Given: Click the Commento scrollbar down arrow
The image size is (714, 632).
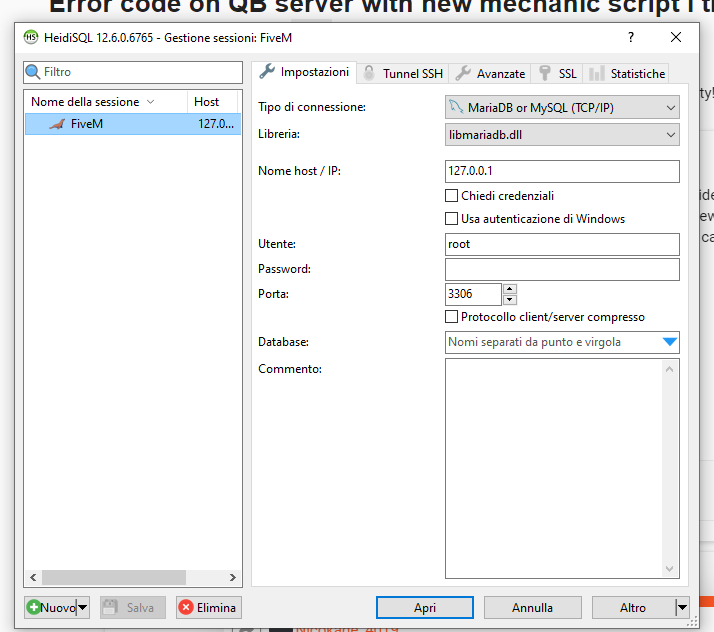Looking at the screenshot, I should click(x=669, y=568).
